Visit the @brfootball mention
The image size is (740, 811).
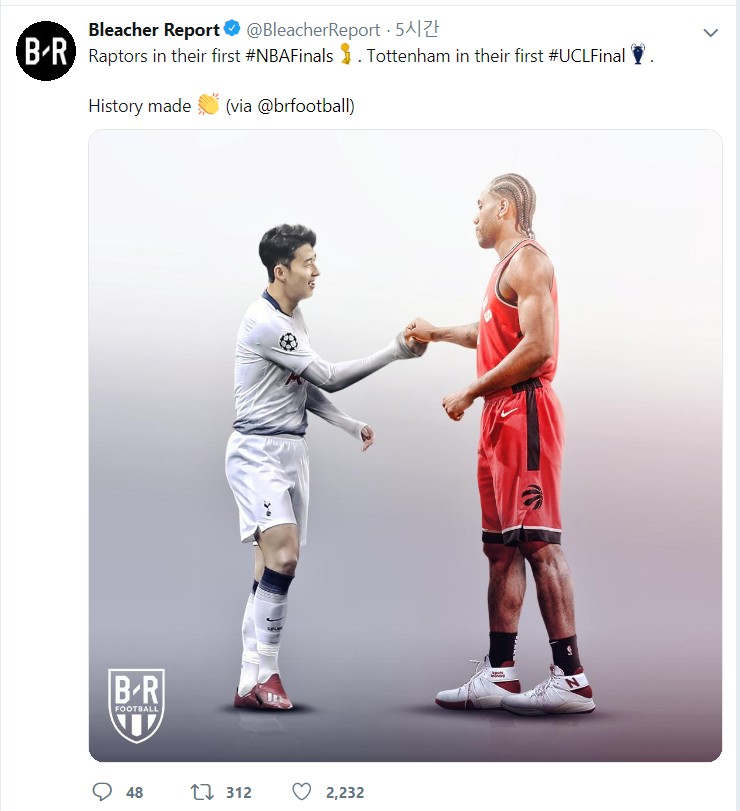303,106
